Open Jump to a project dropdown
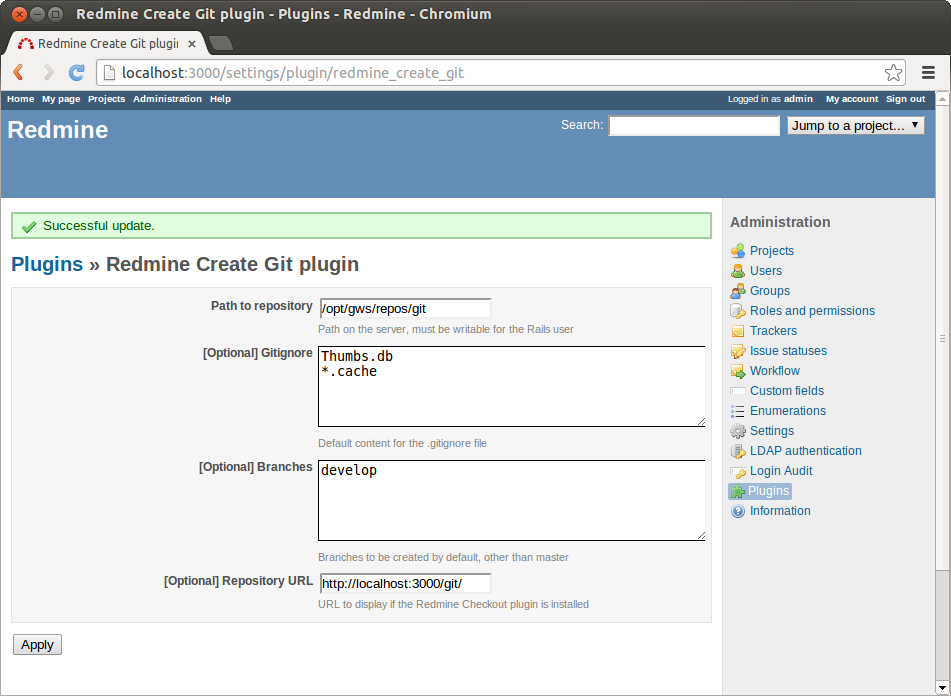 (x=856, y=125)
